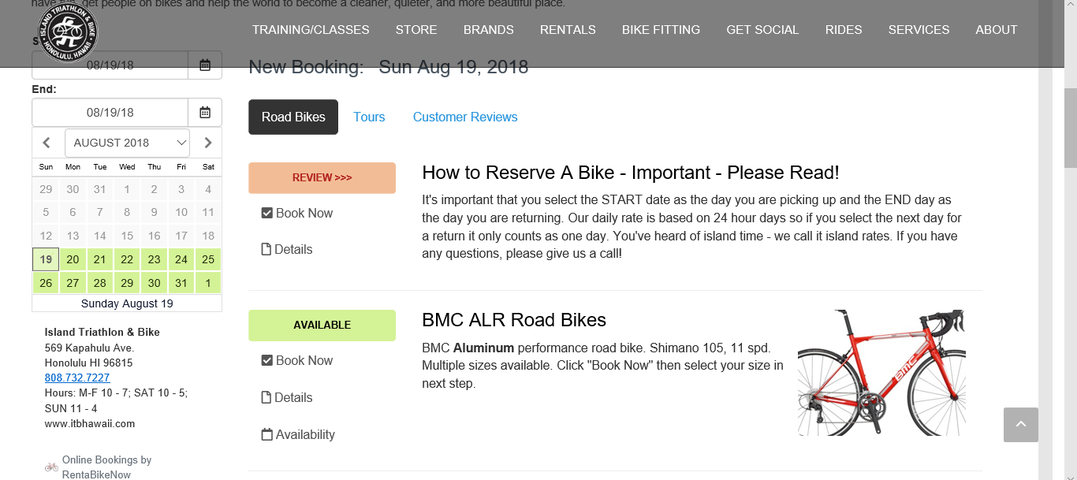Open TRAINING/CLASSES menu

pos(310,30)
